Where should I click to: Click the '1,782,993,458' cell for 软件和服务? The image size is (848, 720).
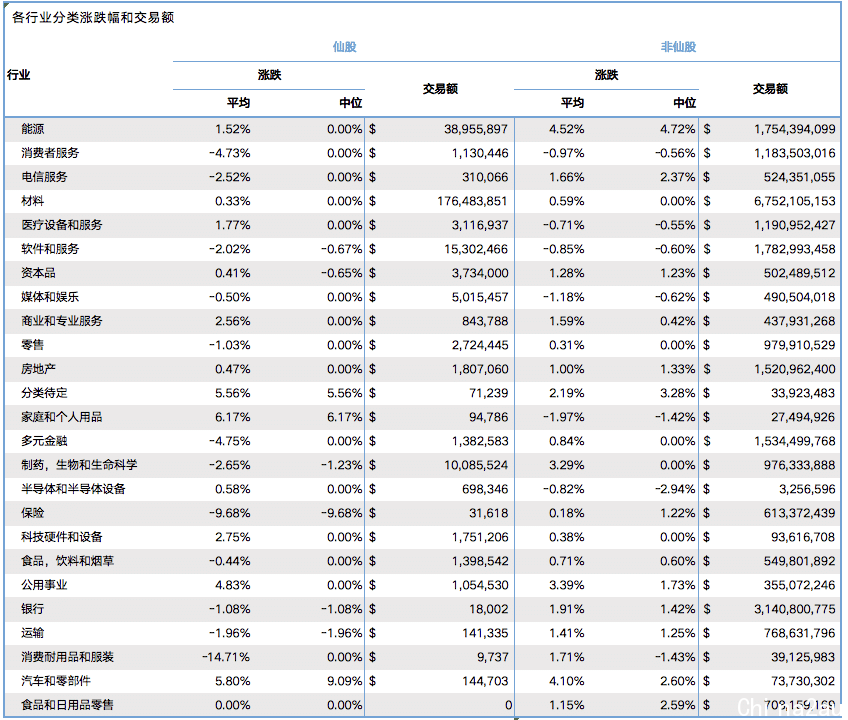[x=794, y=249]
